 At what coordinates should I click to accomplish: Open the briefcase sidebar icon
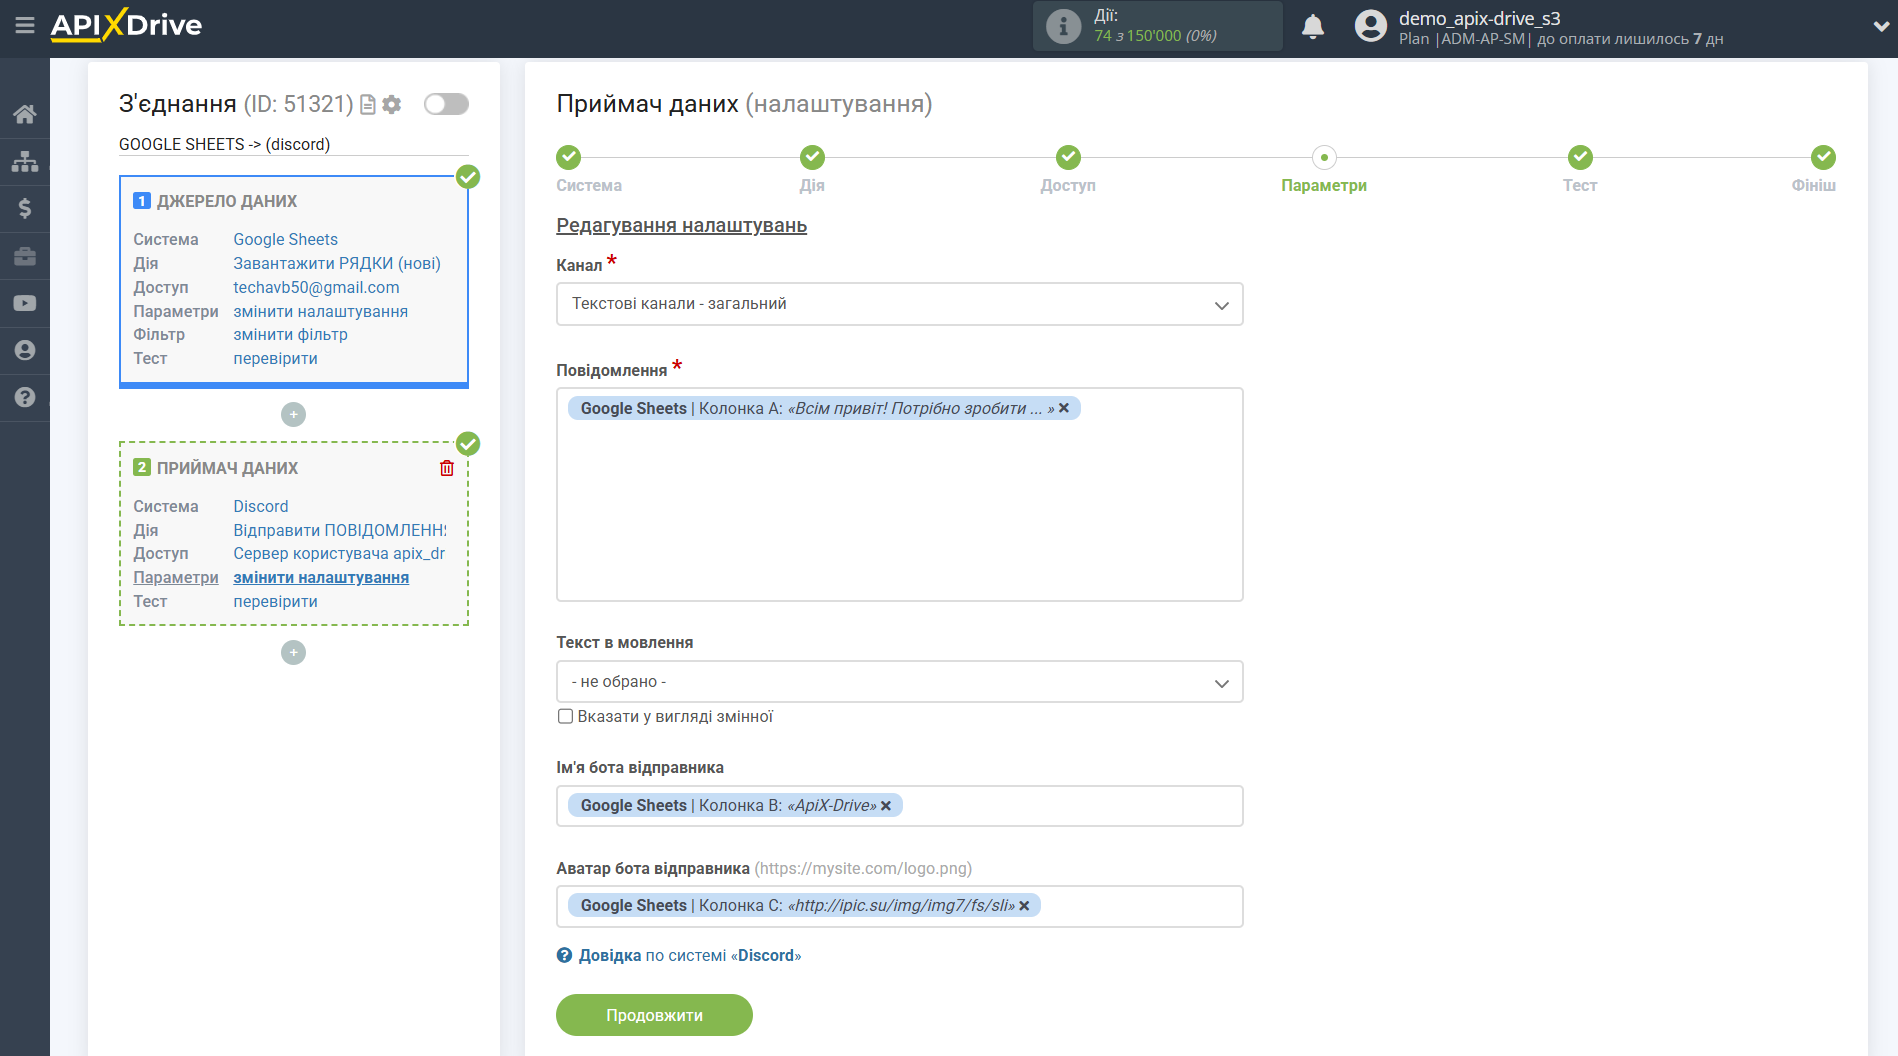tap(25, 256)
